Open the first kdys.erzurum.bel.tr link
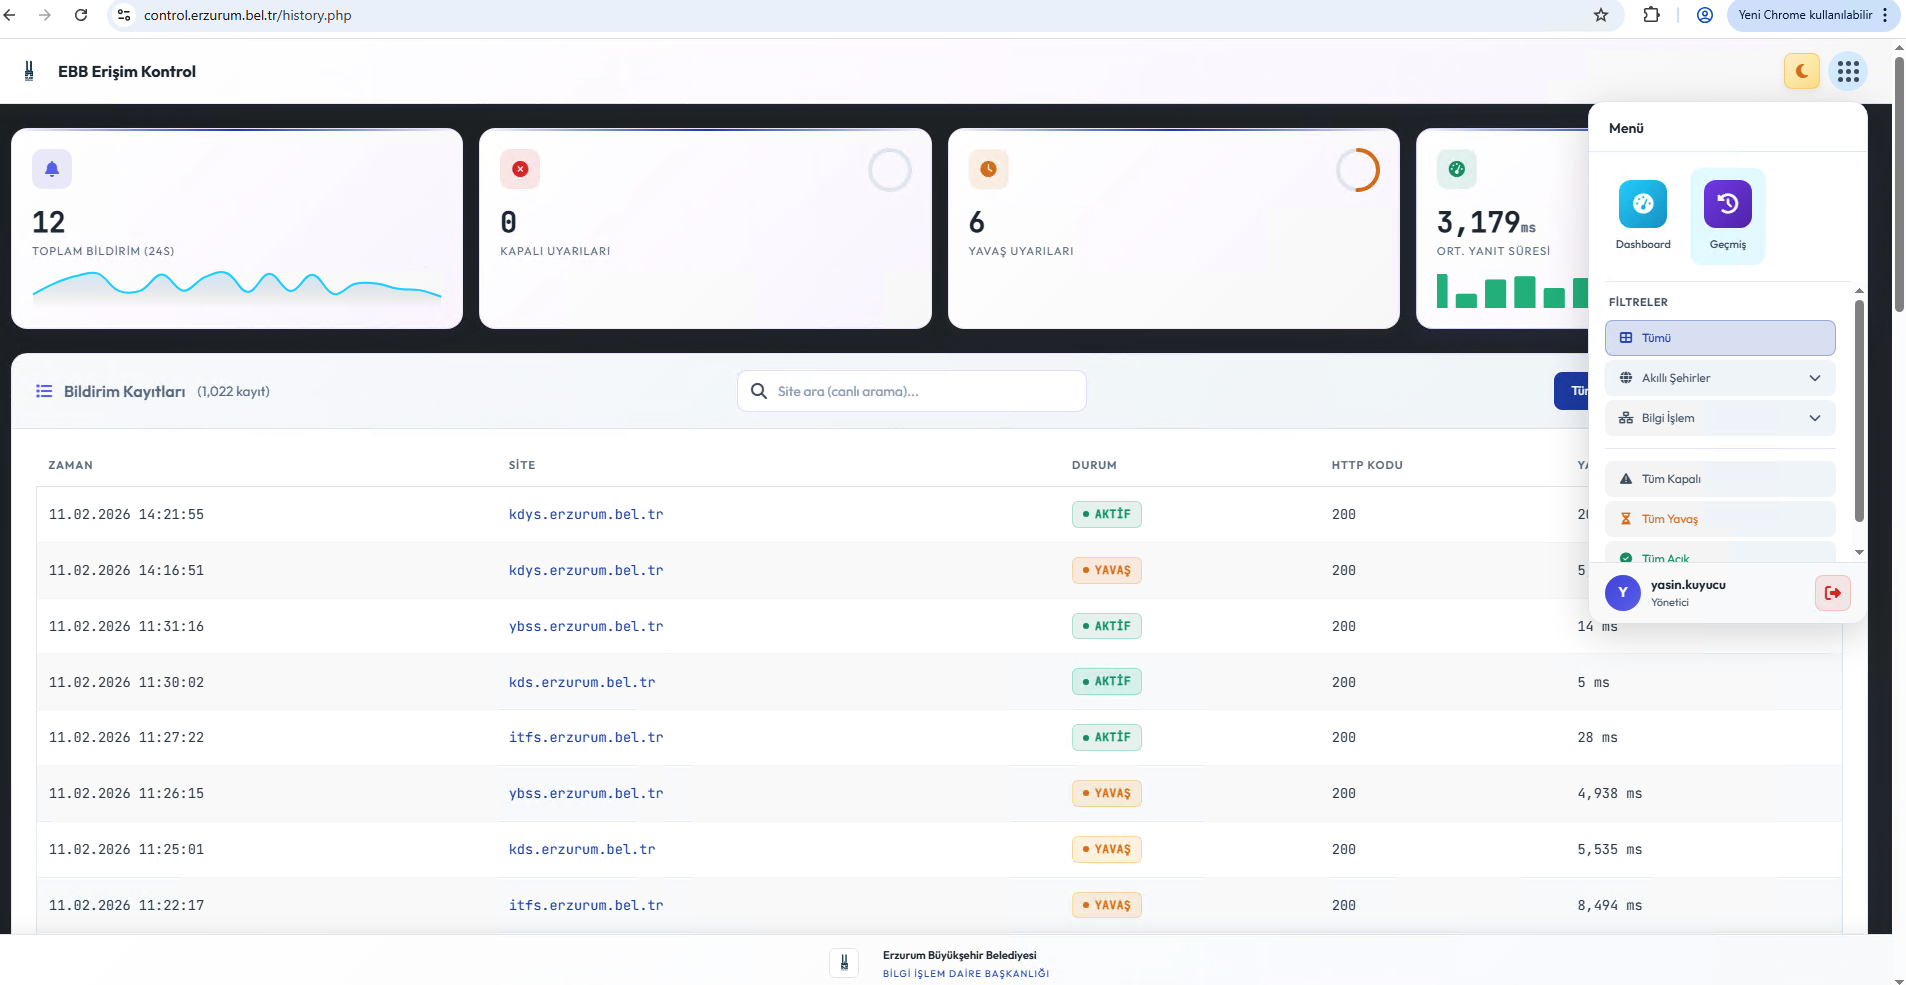Image resolution: width=1906 pixels, height=985 pixels. coord(585,514)
